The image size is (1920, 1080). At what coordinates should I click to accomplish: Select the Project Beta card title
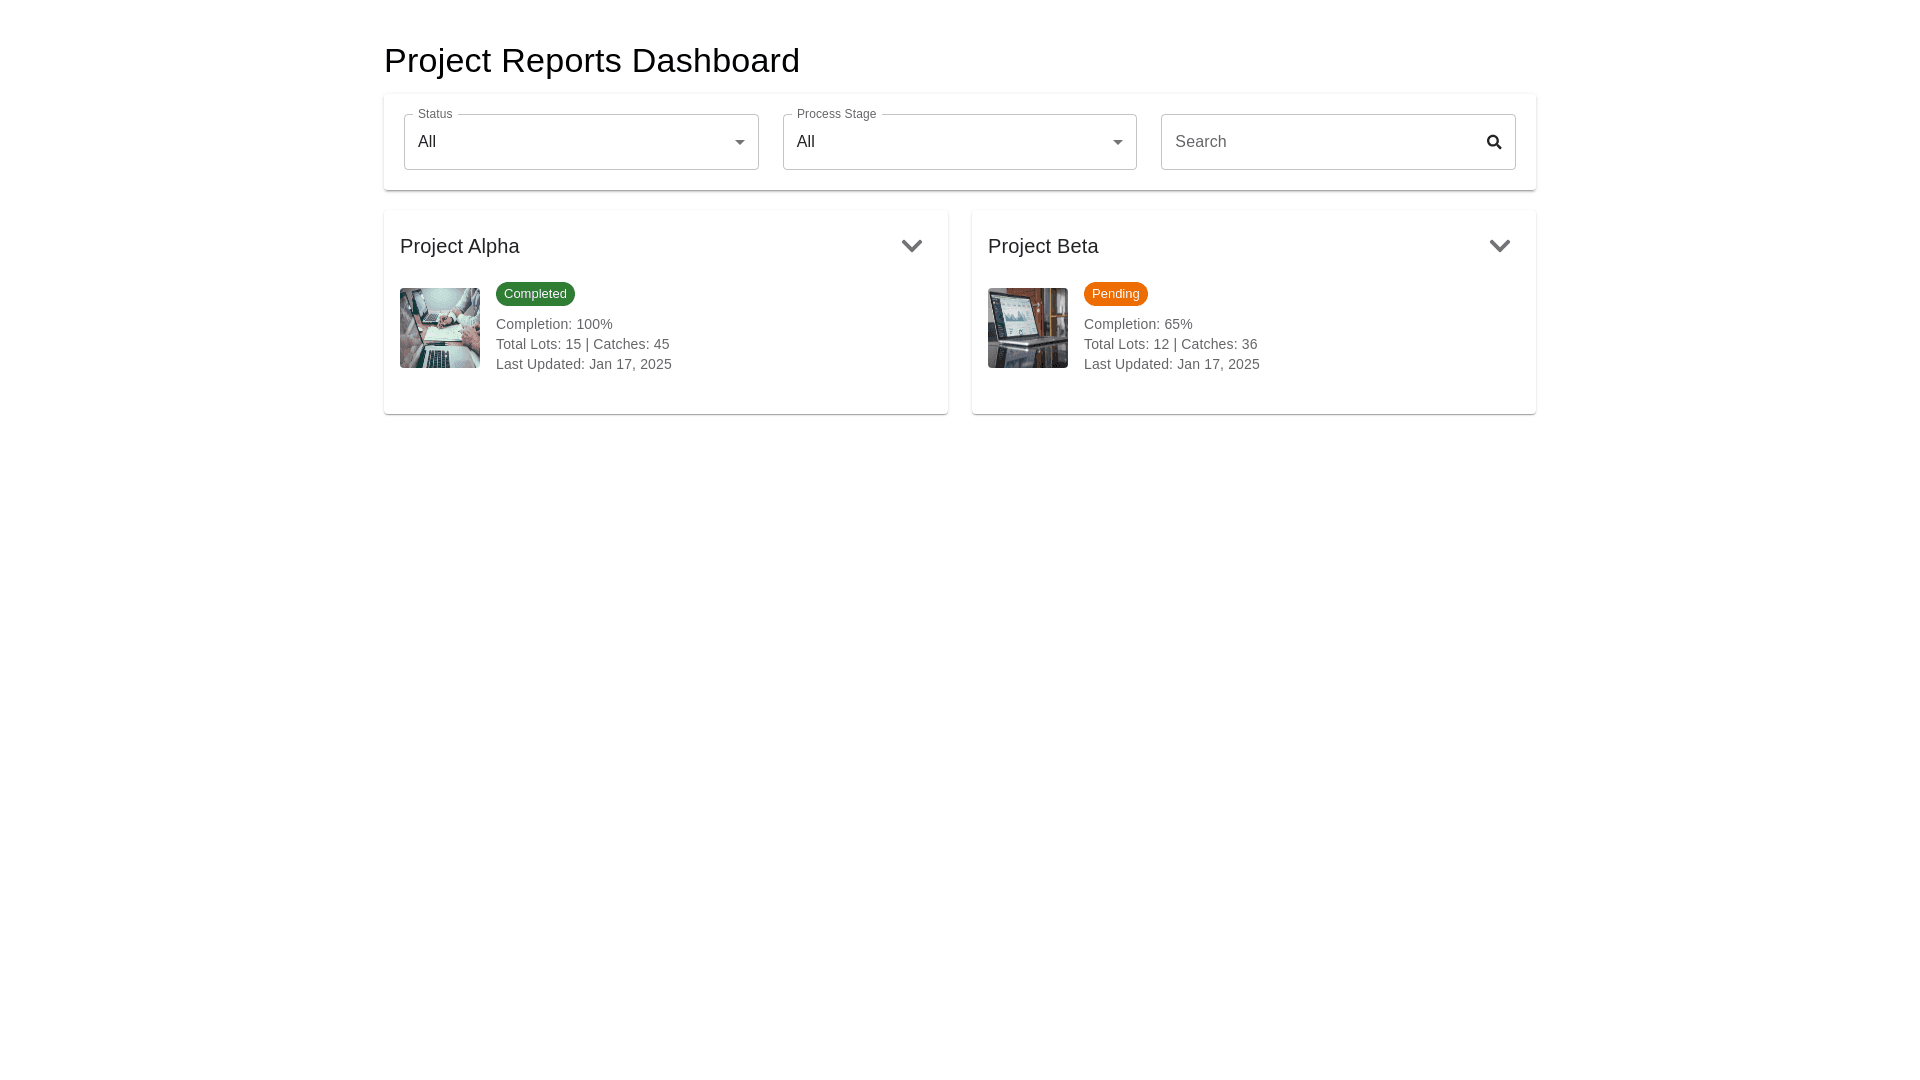(x=1043, y=246)
